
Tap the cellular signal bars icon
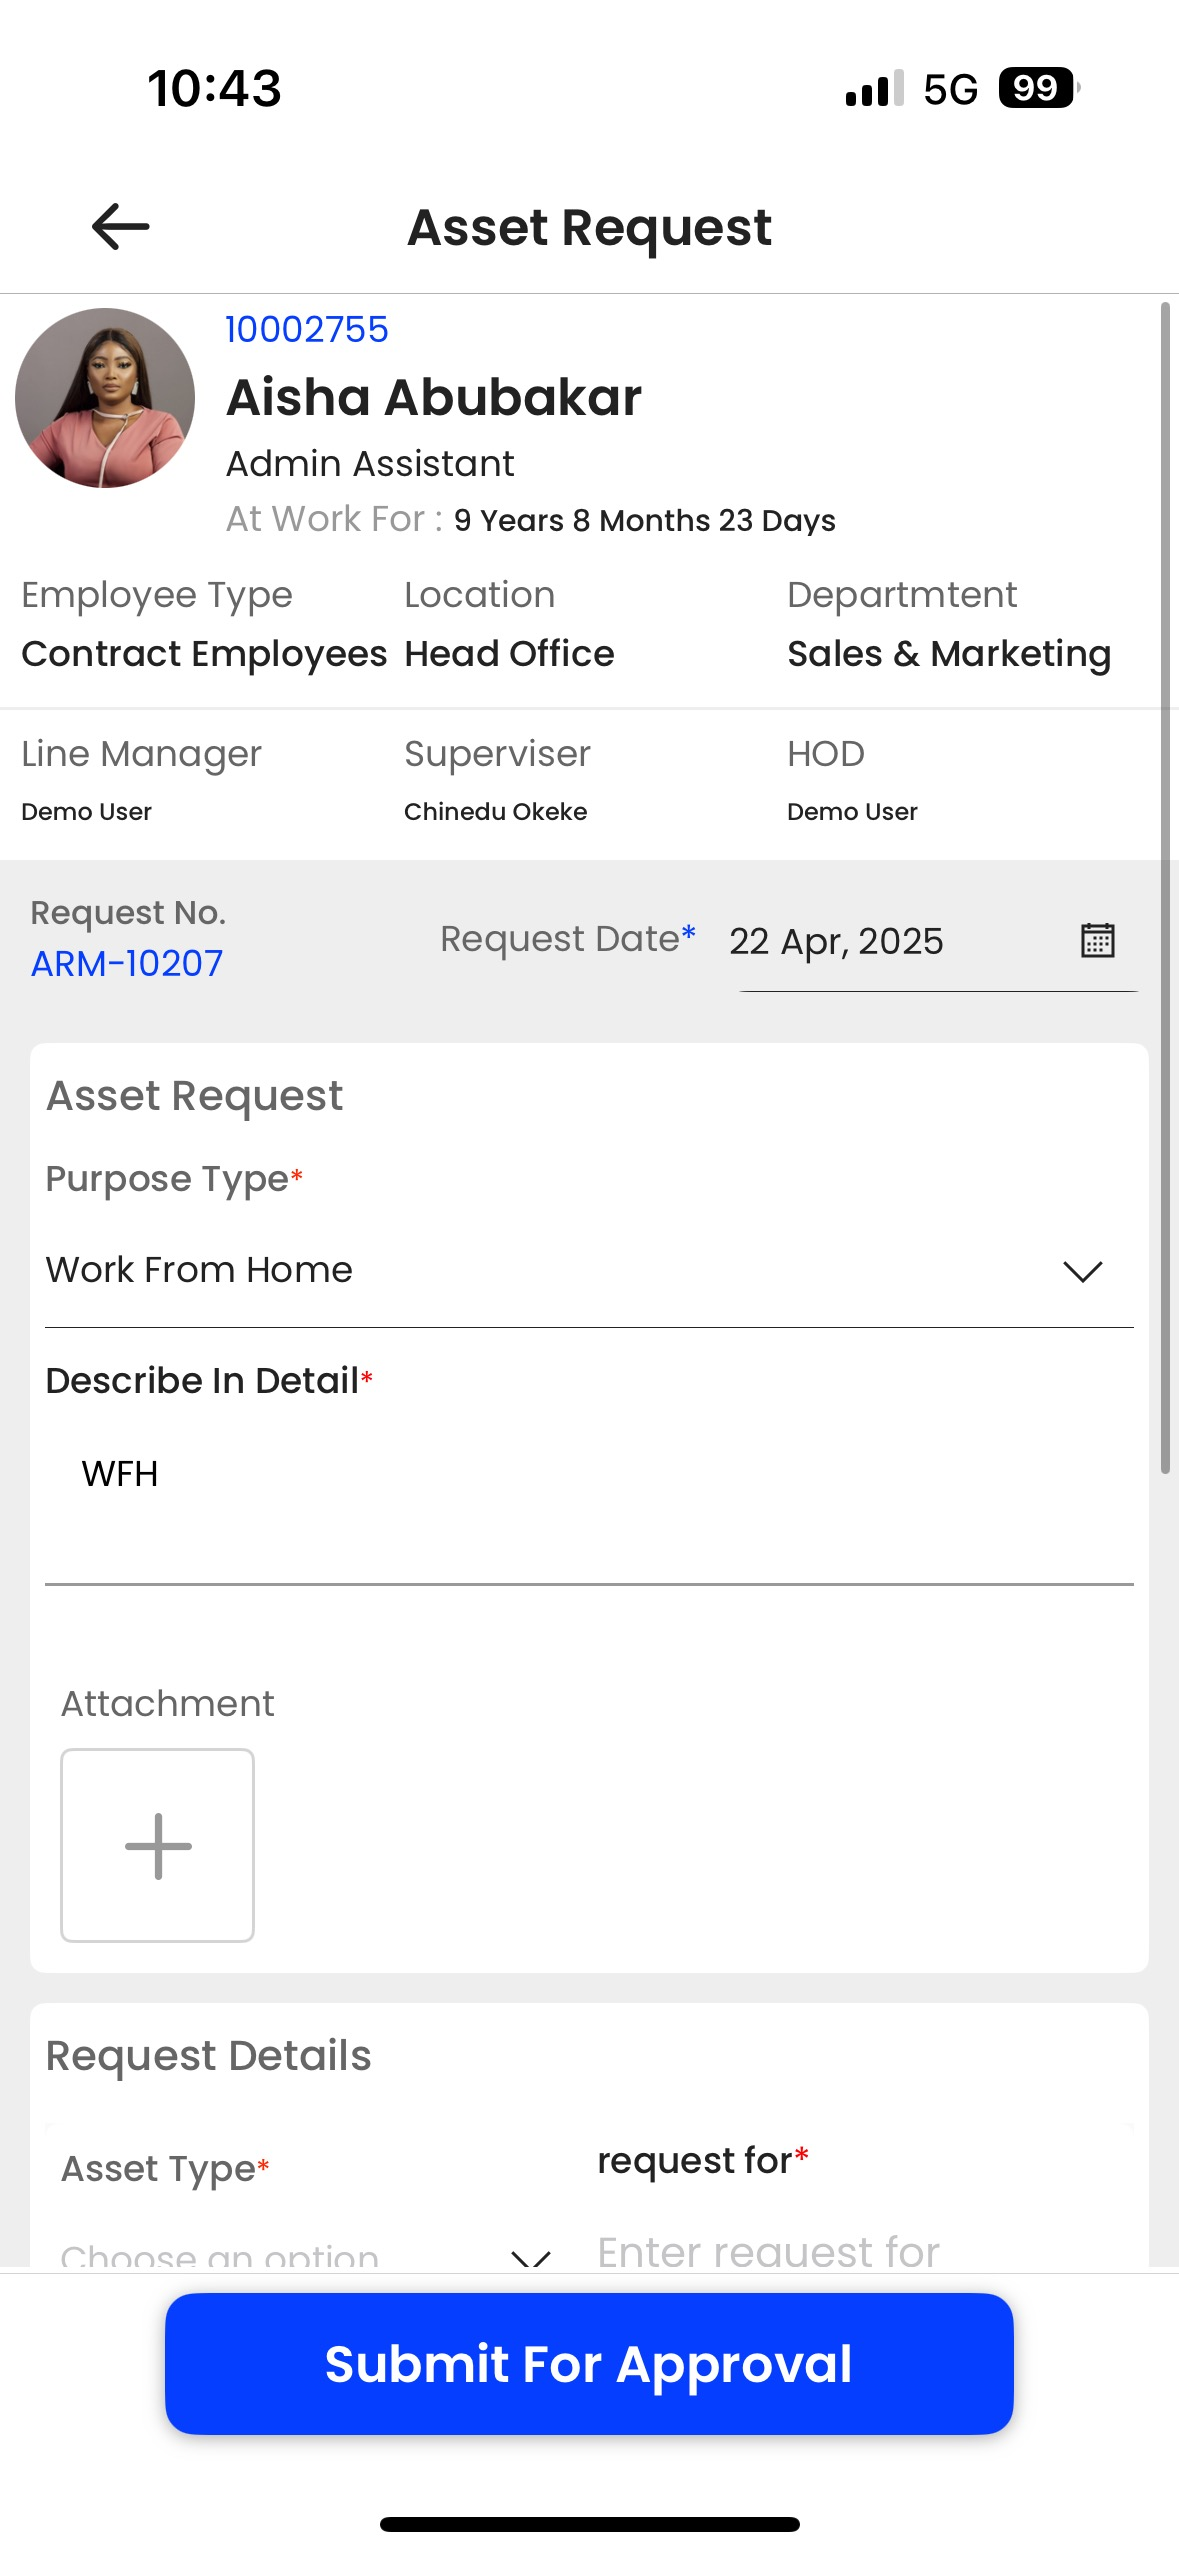(875, 88)
